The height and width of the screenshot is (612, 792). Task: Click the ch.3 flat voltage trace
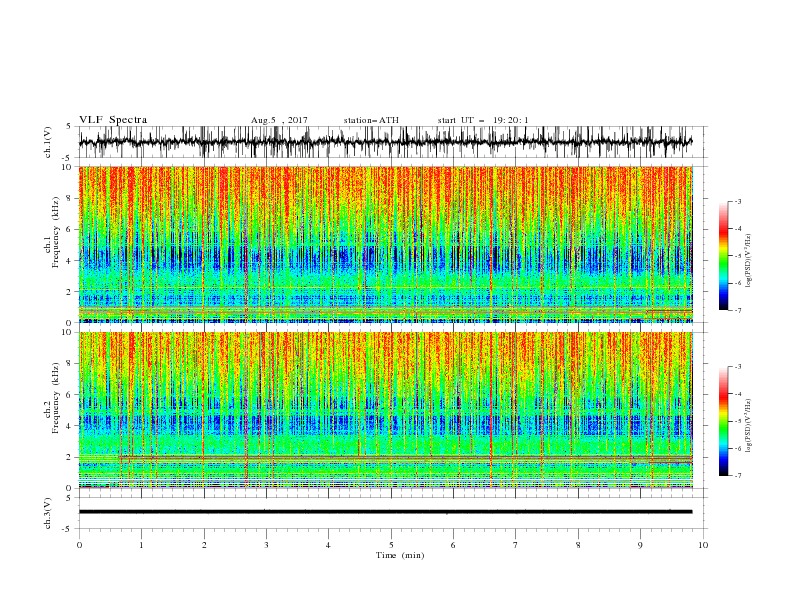[x=385, y=512]
